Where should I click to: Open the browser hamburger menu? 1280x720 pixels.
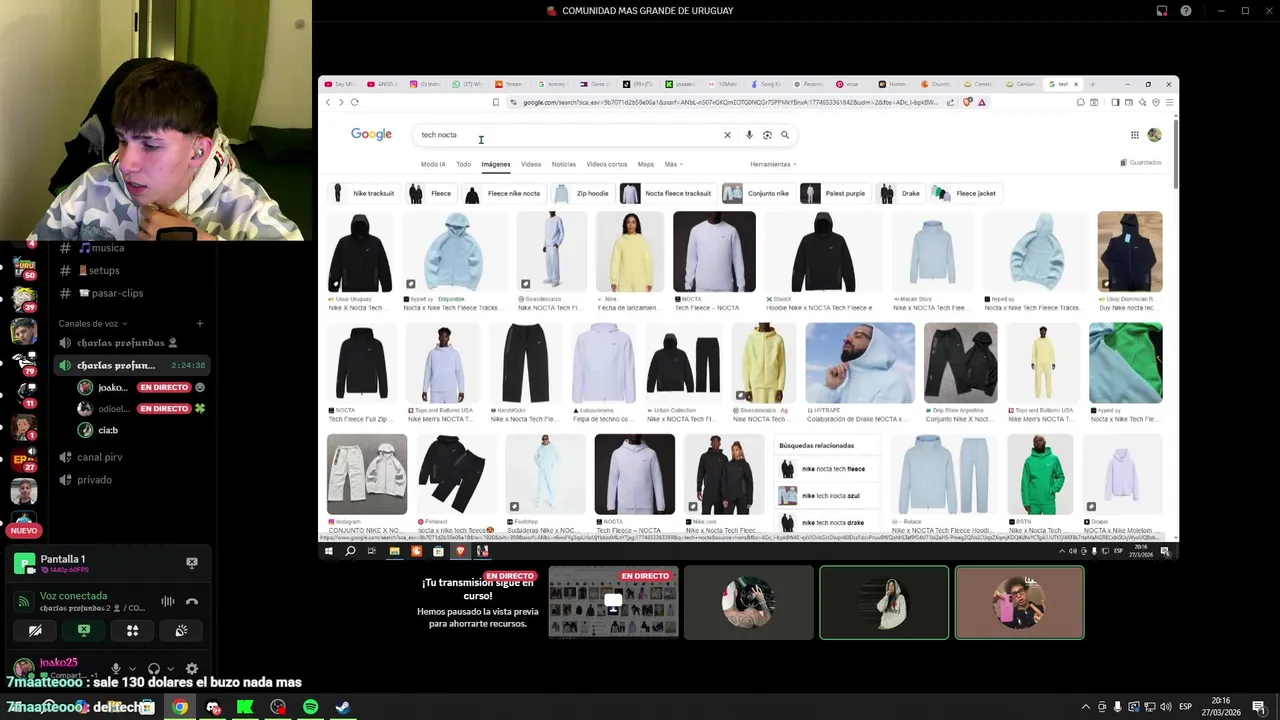coord(1169,102)
